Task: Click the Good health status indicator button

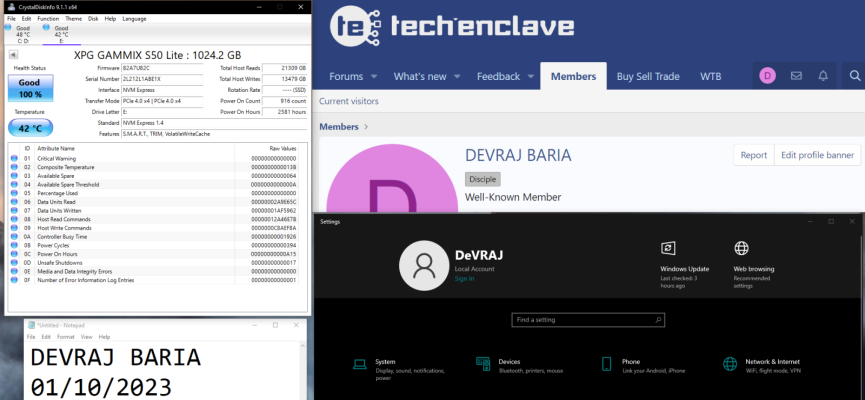Action: [30, 88]
